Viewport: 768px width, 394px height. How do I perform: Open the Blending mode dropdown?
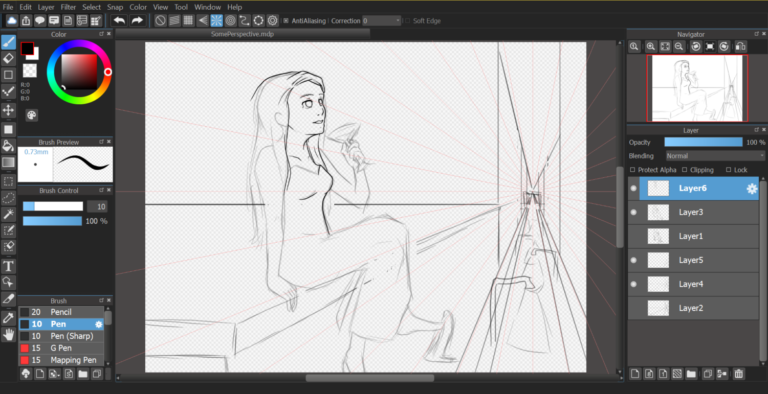pyautogui.click(x=715, y=156)
